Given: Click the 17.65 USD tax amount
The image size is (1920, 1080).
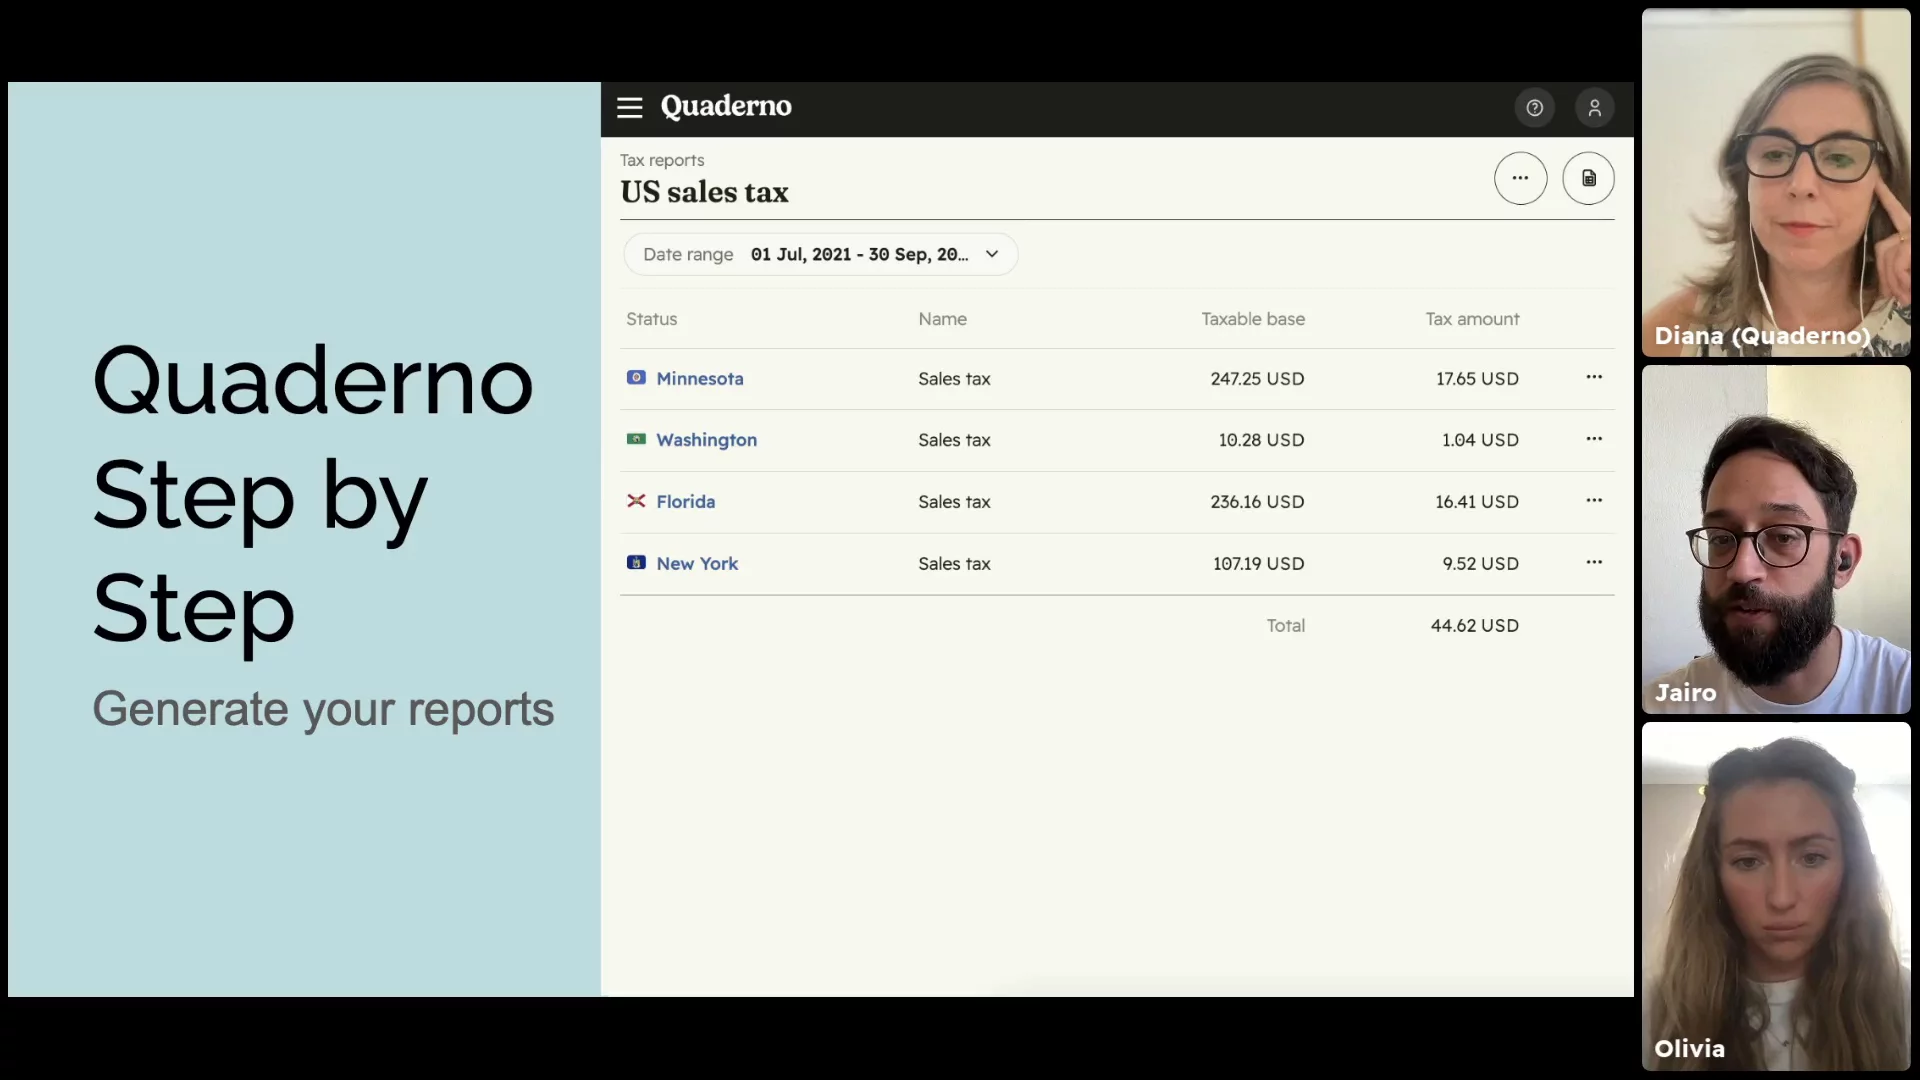Looking at the screenshot, I should (x=1477, y=379).
